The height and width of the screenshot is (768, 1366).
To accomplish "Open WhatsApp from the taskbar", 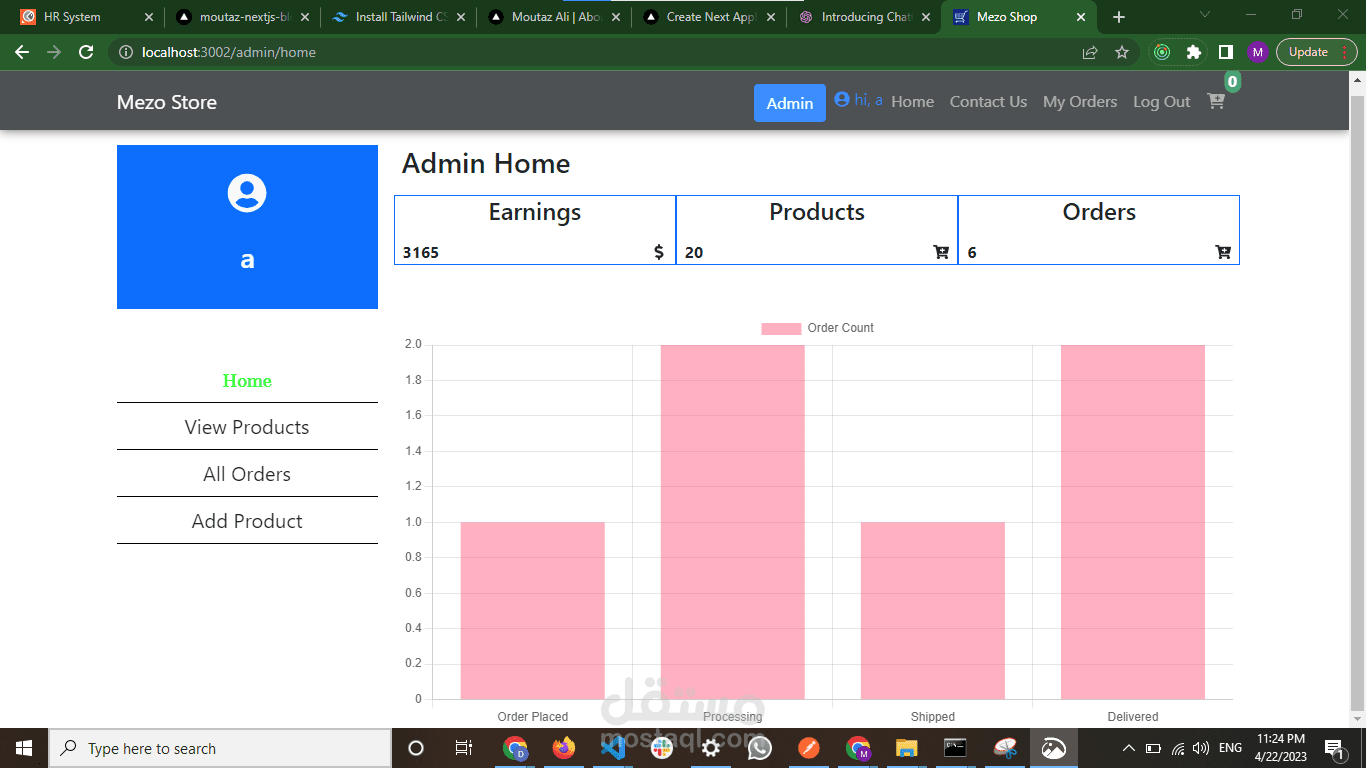I will point(760,748).
